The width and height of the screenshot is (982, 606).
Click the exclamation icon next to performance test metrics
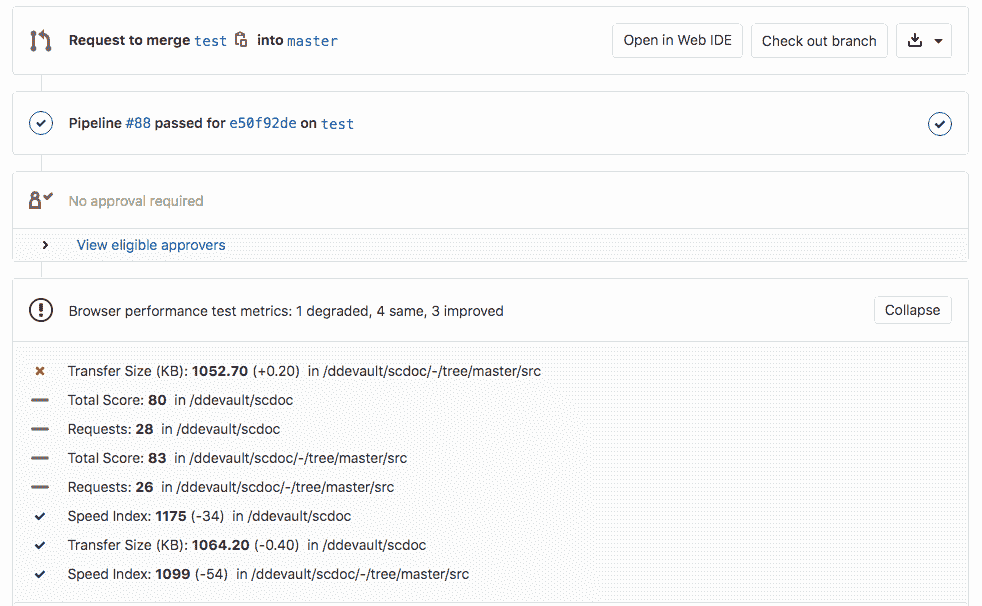coord(40,310)
